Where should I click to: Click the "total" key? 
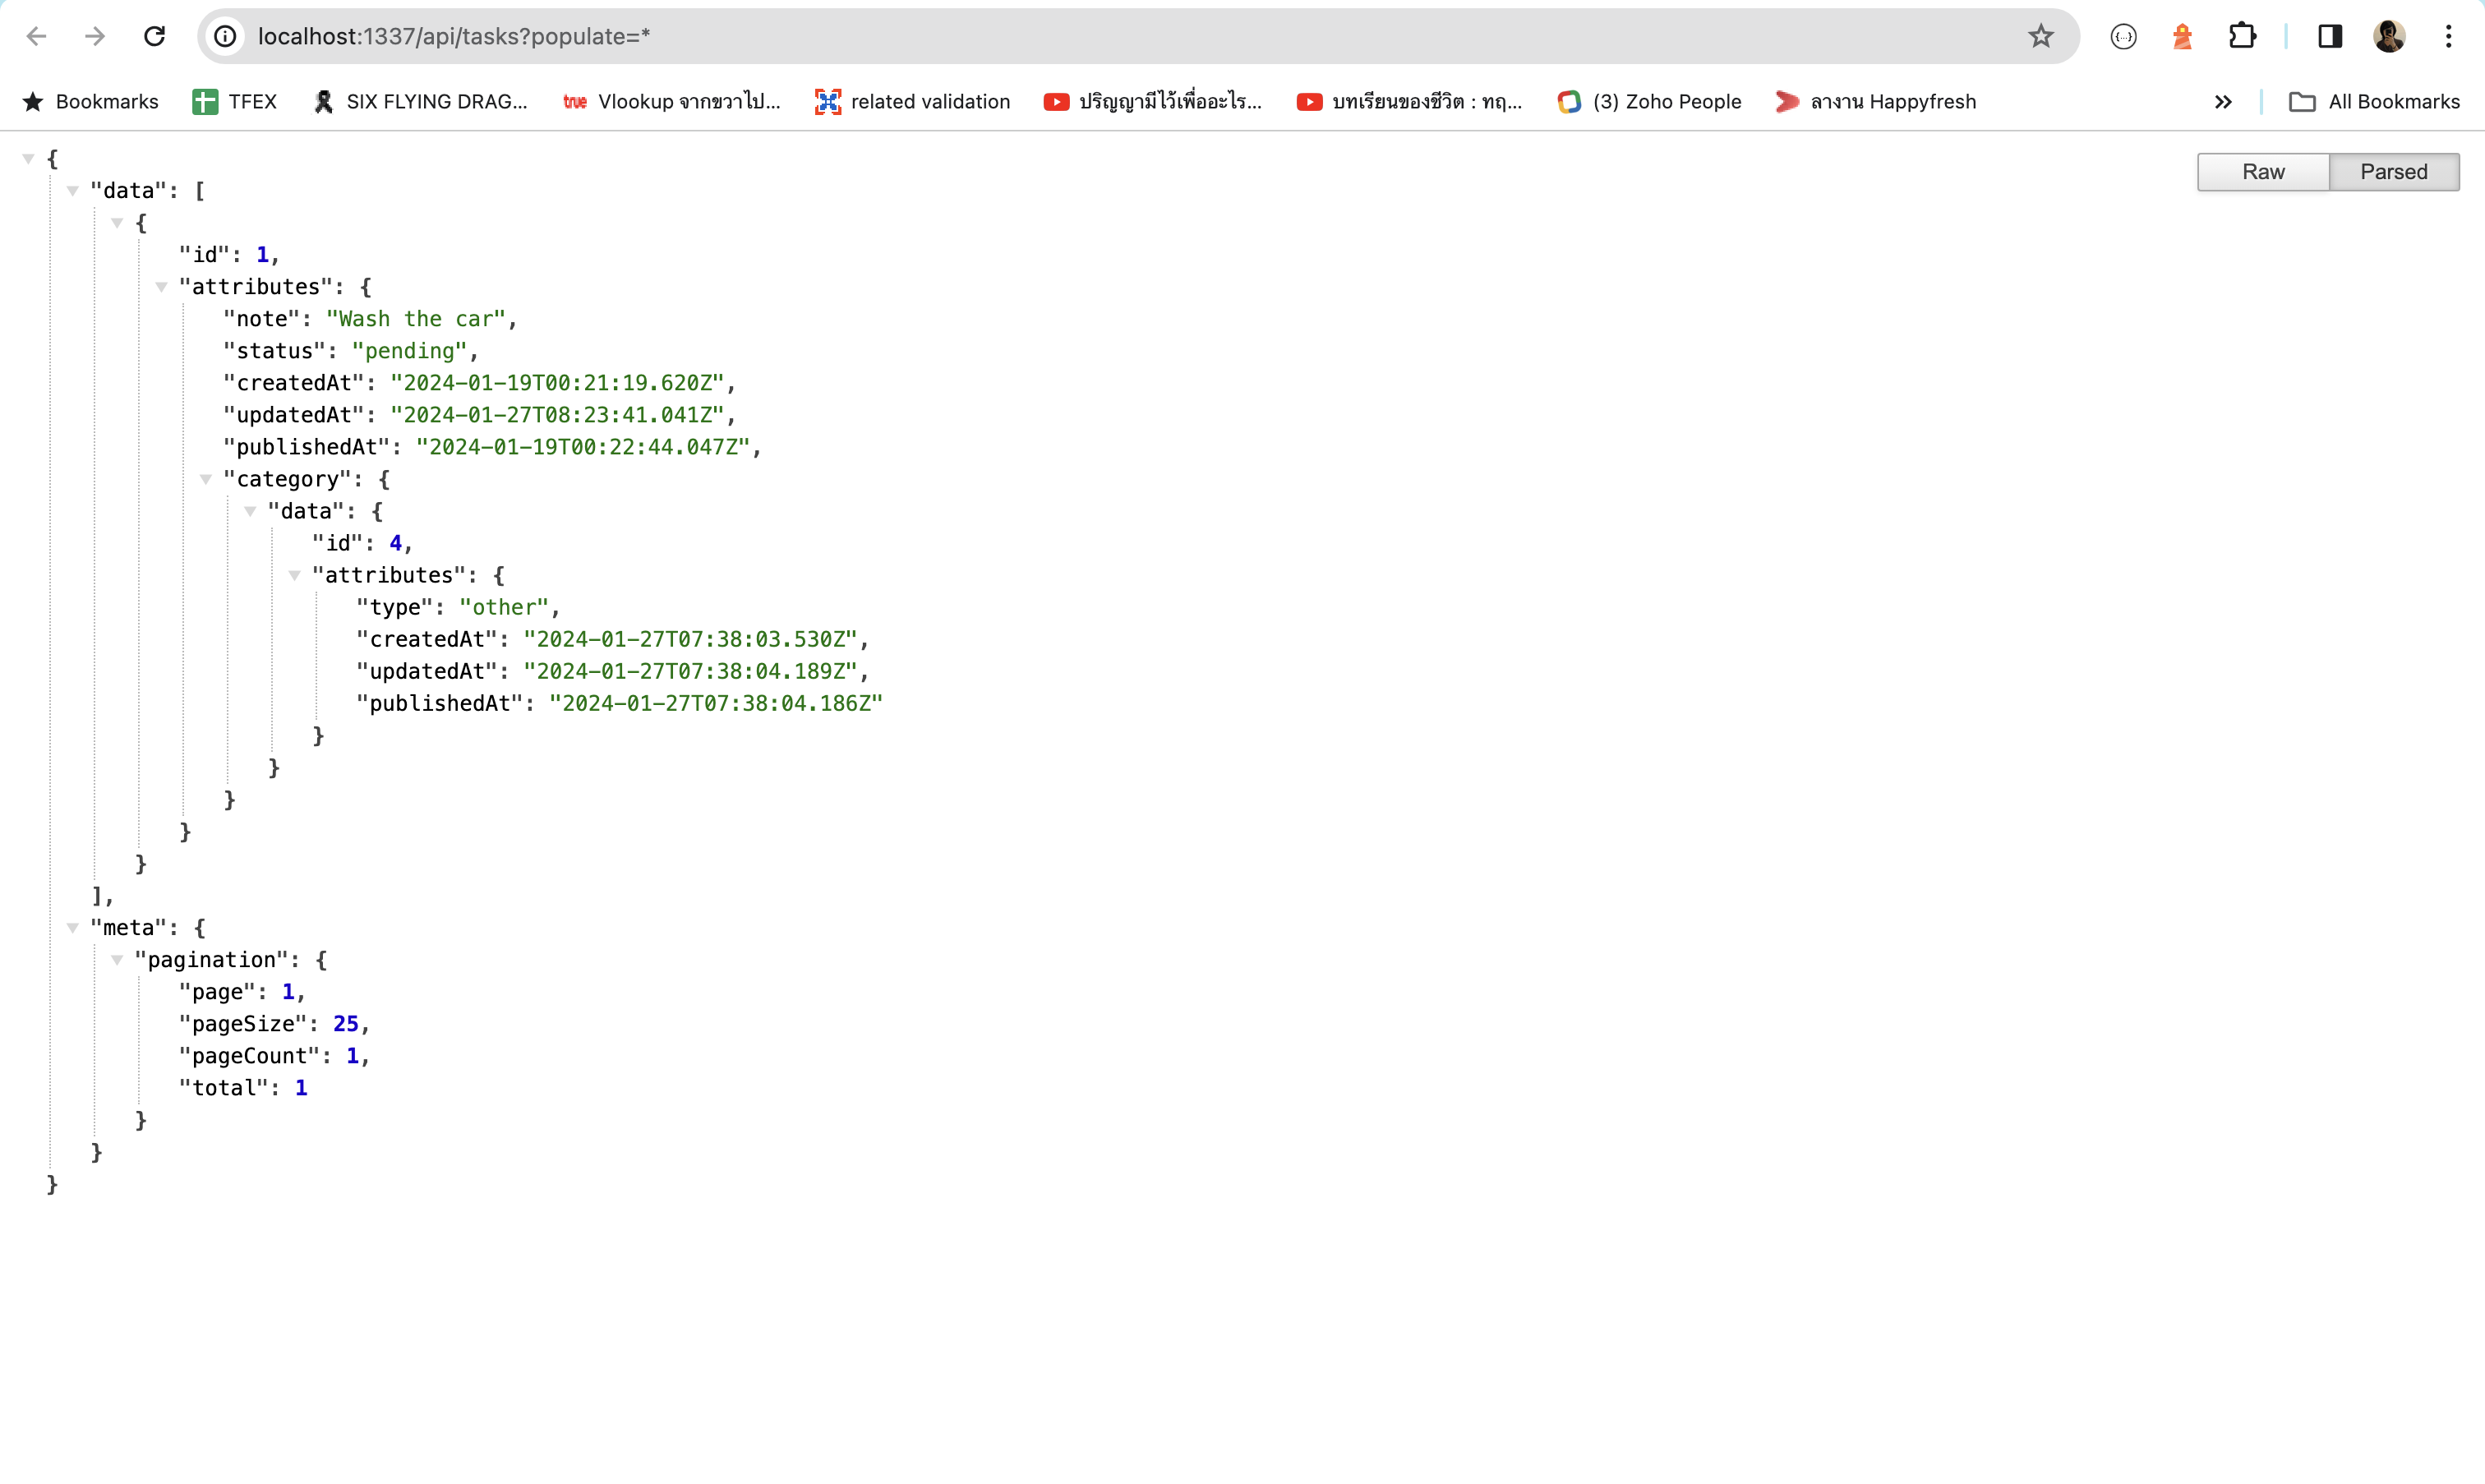pos(224,1088)
